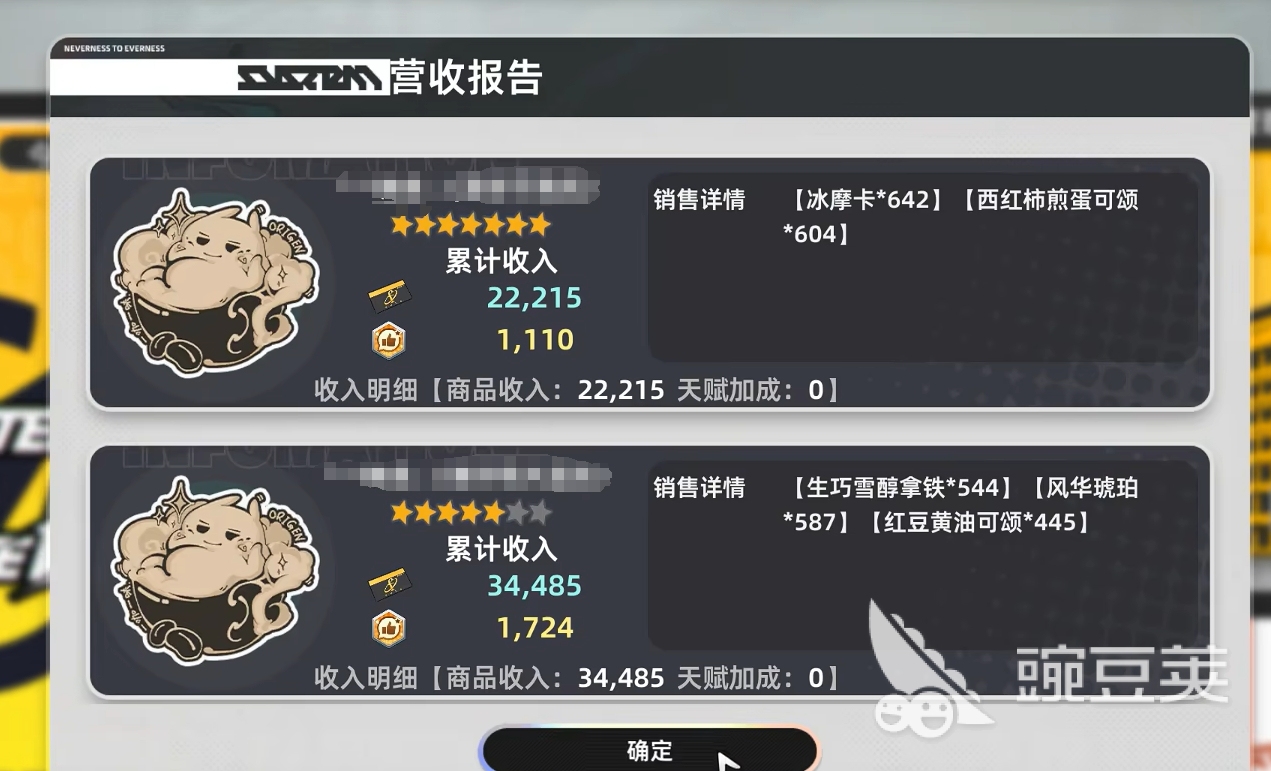The height and width of the screenshot is (771, 1271).
Task: Click the five-star rating of second shop
Action: pos(470,513)
